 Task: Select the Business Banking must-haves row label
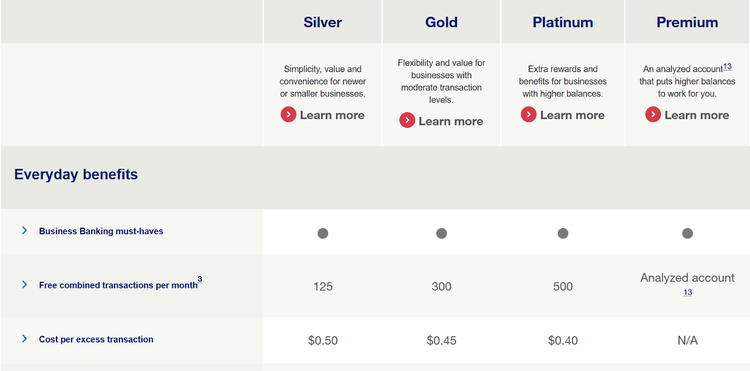101,231
